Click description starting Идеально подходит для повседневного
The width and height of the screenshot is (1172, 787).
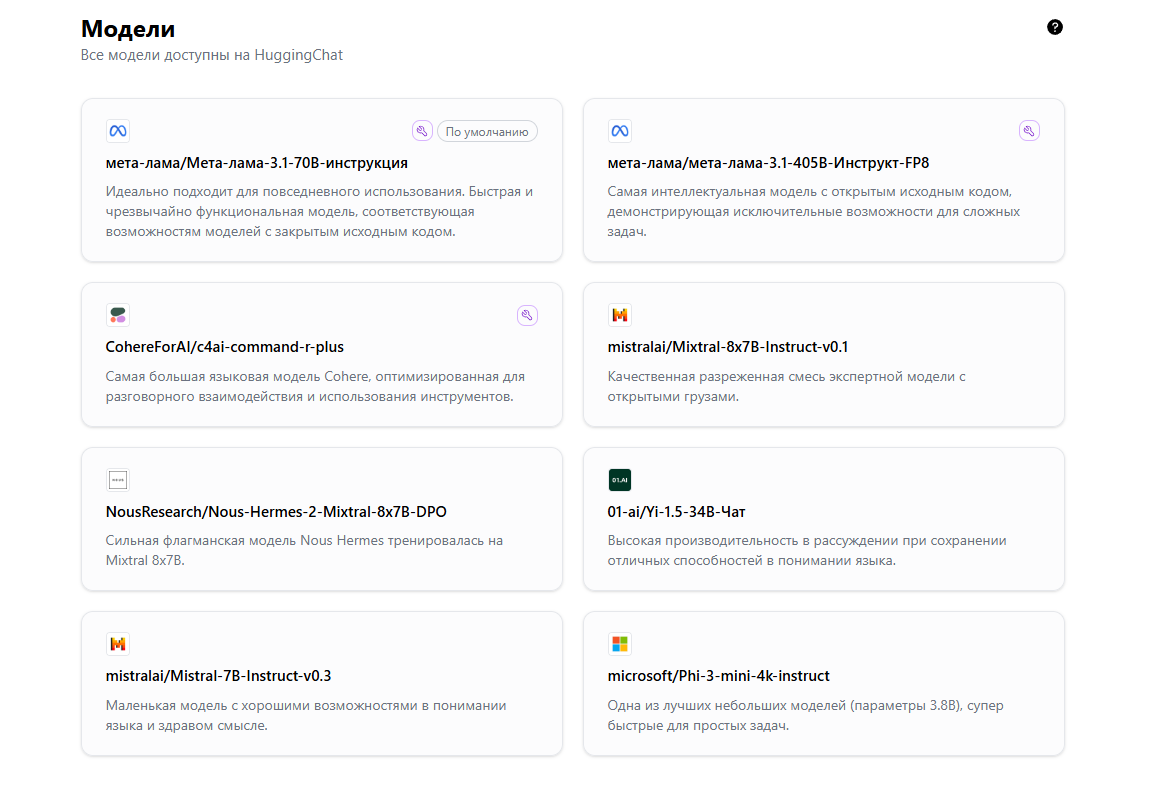point(319,212)
